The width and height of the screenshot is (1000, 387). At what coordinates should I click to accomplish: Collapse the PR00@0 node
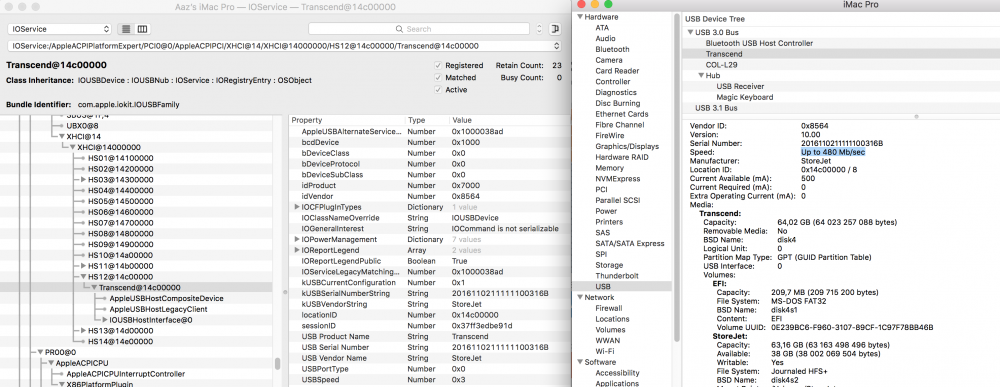click(40, 352)
